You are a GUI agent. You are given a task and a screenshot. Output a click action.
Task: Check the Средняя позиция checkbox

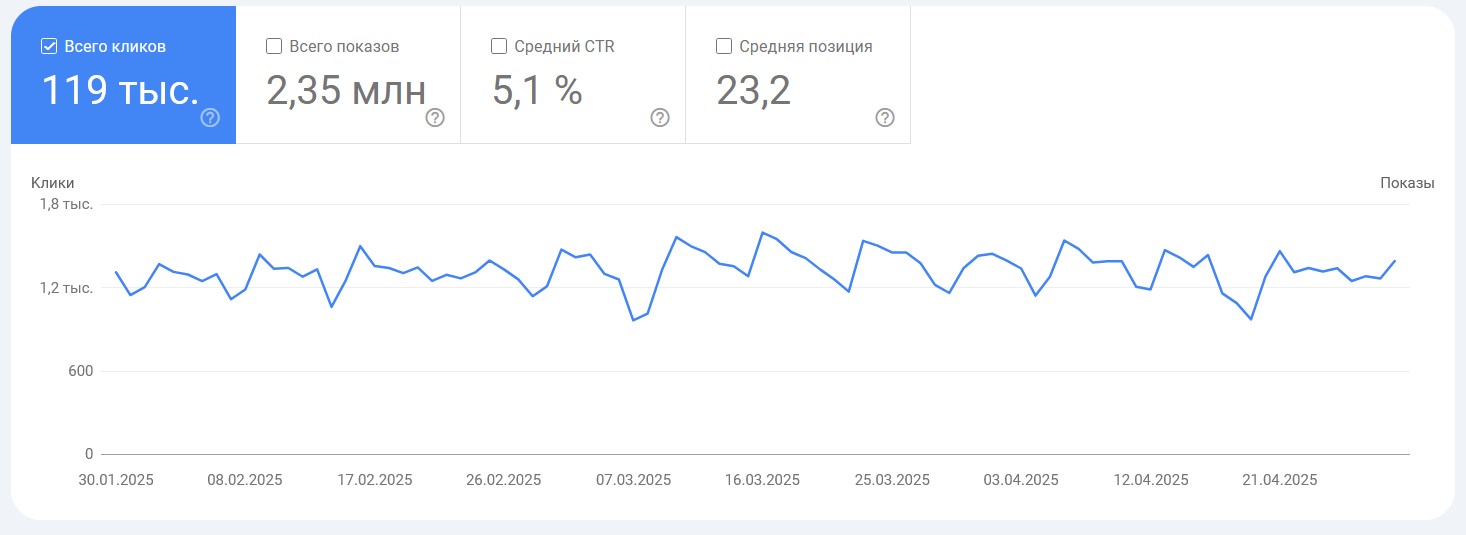pos(724,46)
